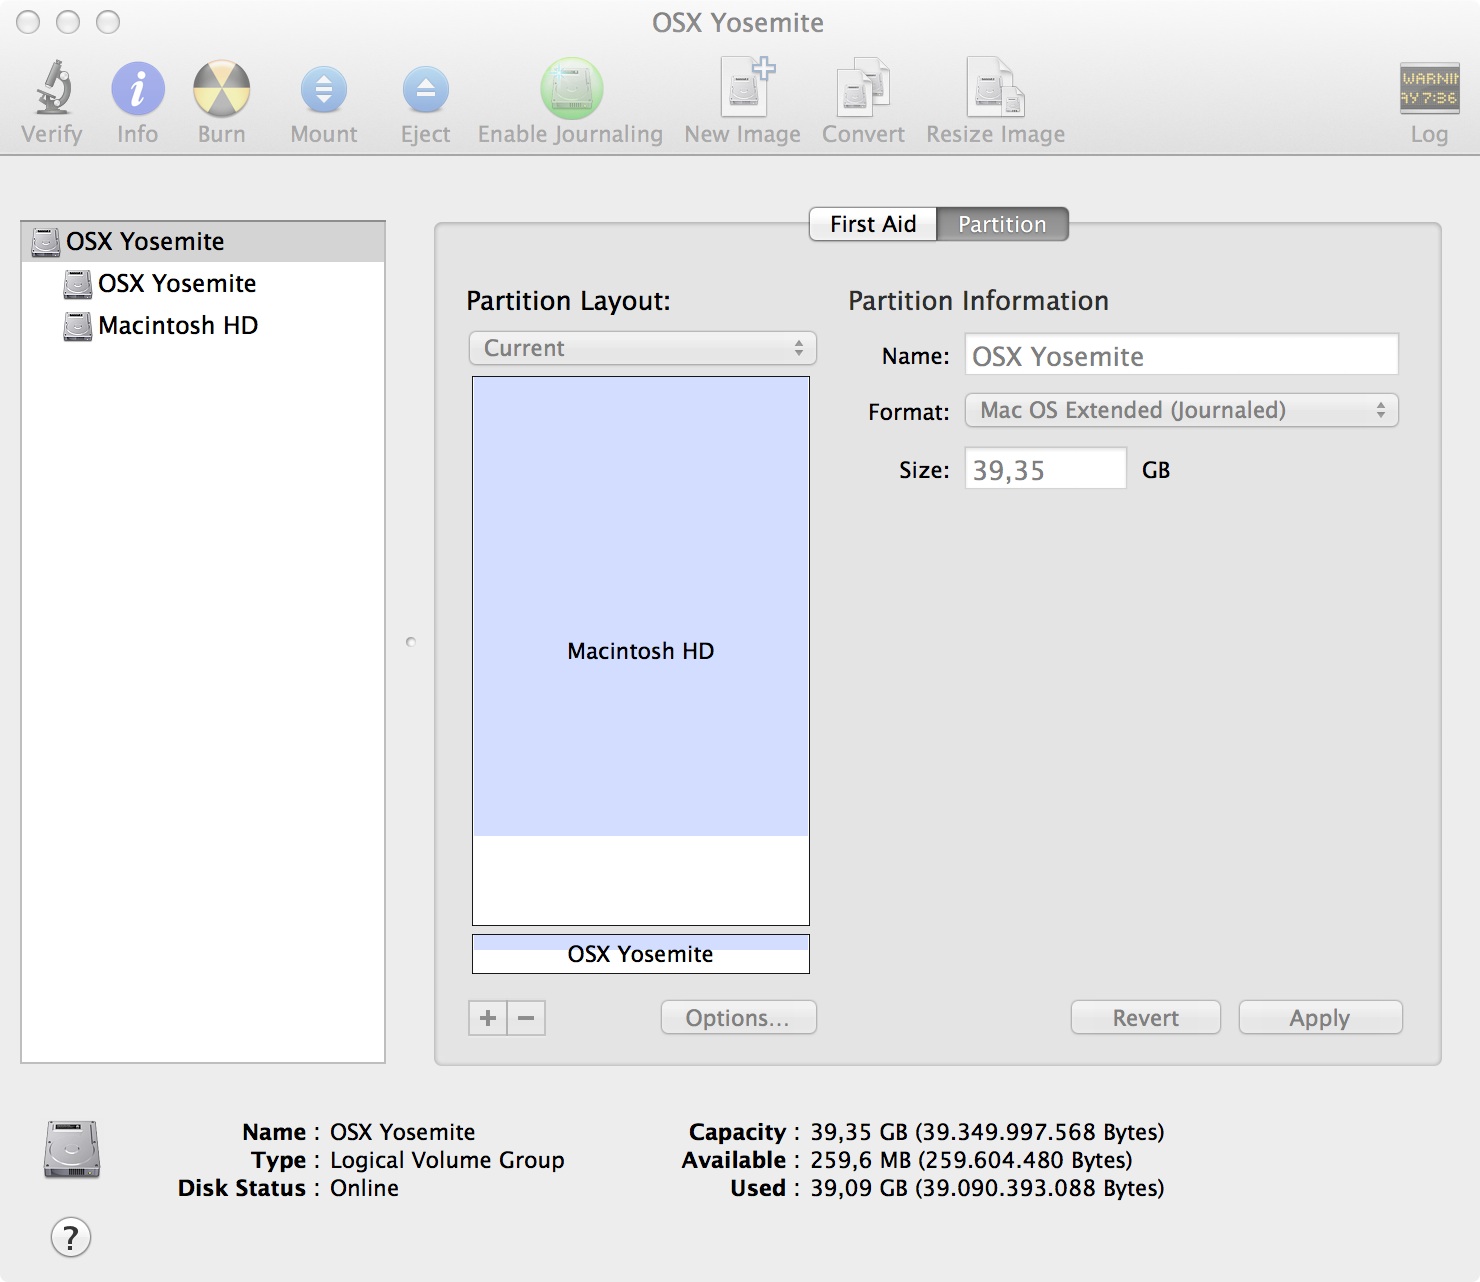Click the Verify microscope icon
The height and width of the screenshot is (1282, 1480).
pos(52,90)
